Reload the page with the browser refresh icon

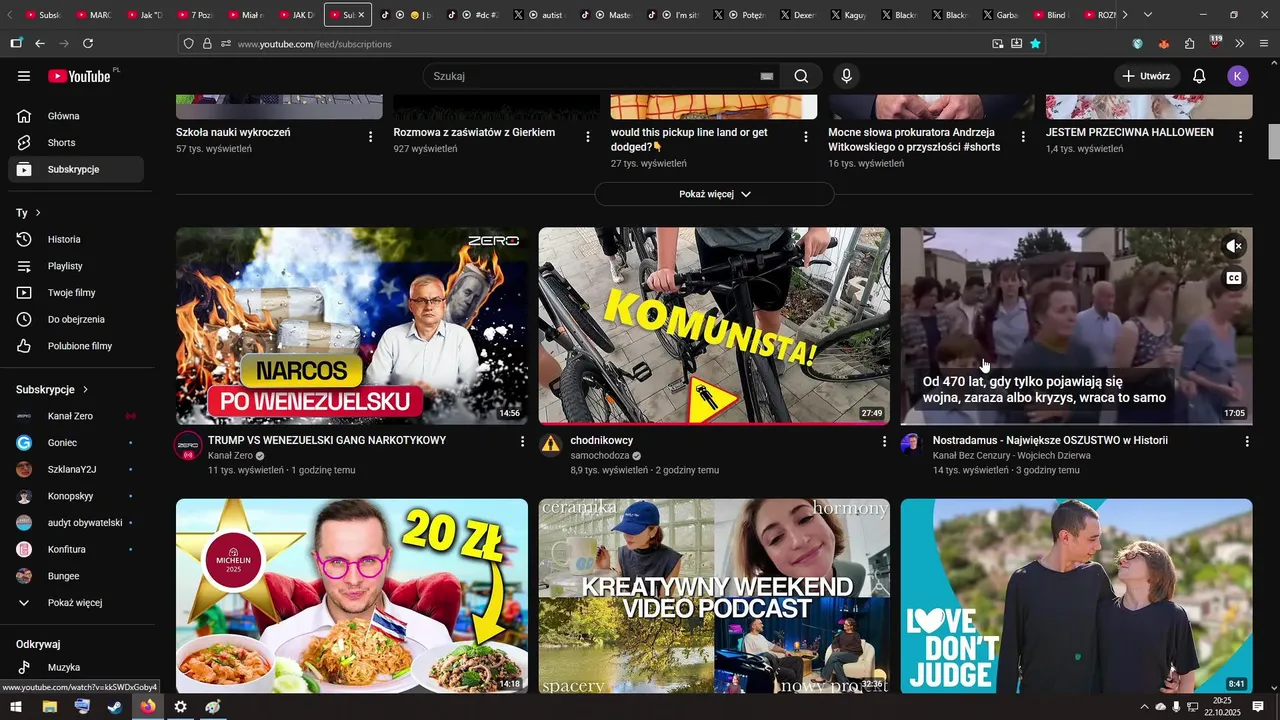click(x=88, y=43)
